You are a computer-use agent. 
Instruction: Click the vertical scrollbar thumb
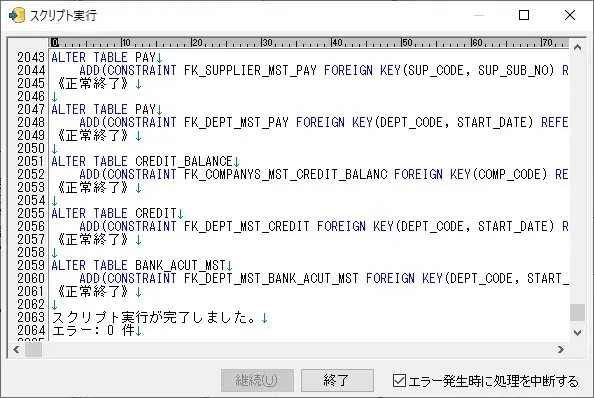point(577,312)
